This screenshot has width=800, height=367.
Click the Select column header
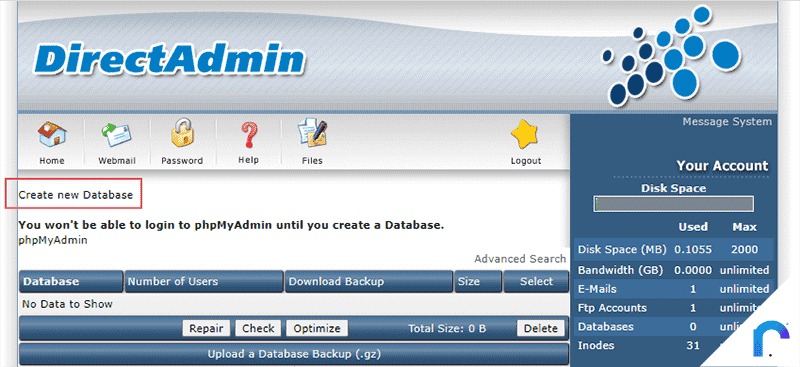point(536,281)
